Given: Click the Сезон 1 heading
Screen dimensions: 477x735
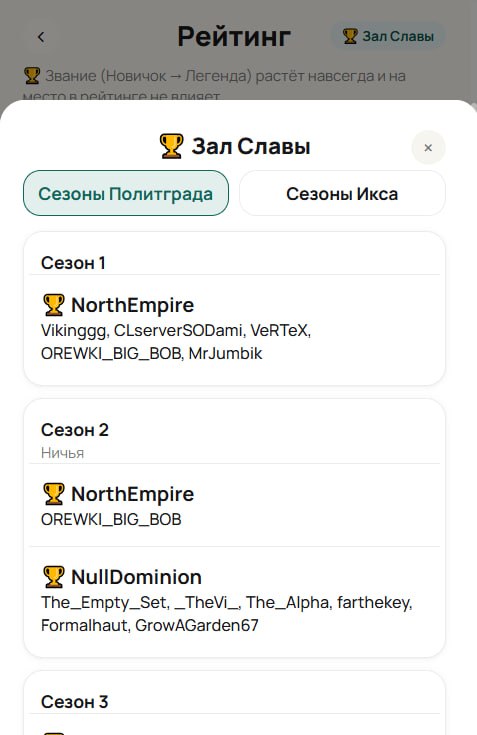Looking at the screenshot, I should [73, 262].
